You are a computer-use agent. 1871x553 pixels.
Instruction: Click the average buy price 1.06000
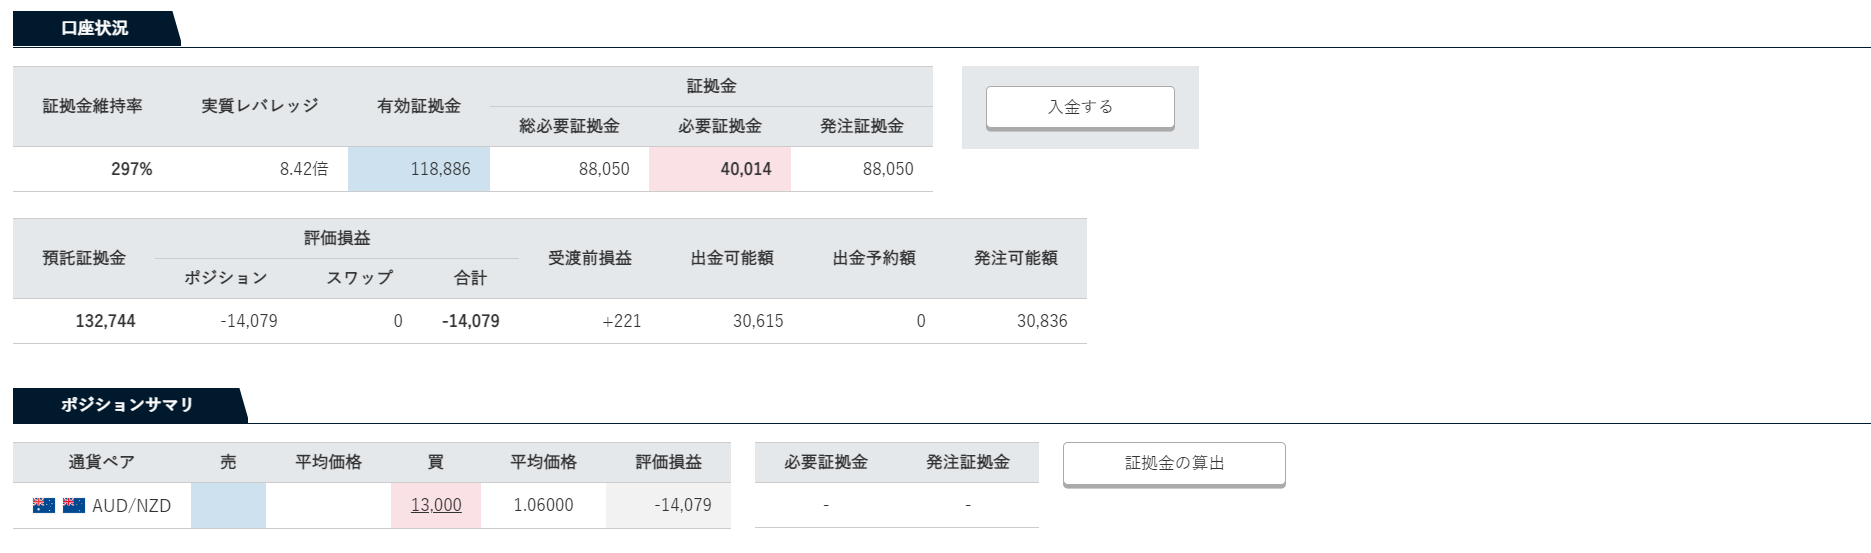[543, 505]
